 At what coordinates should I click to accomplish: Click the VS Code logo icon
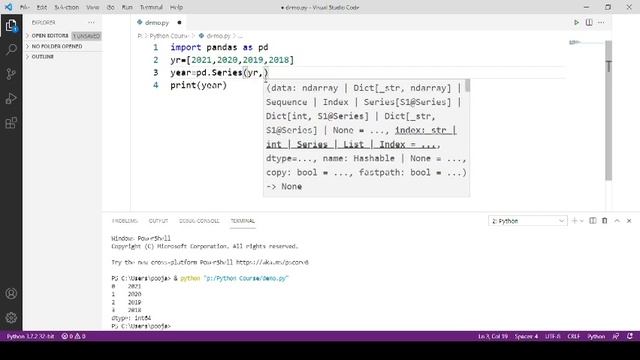[8, 7]
